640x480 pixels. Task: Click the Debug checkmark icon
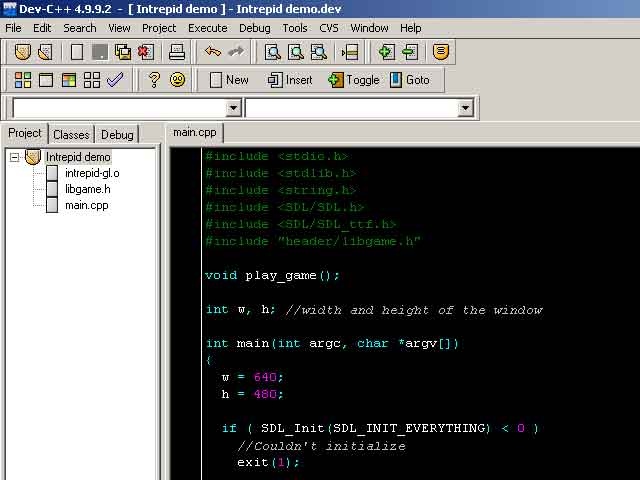click(x=115, y=80)
